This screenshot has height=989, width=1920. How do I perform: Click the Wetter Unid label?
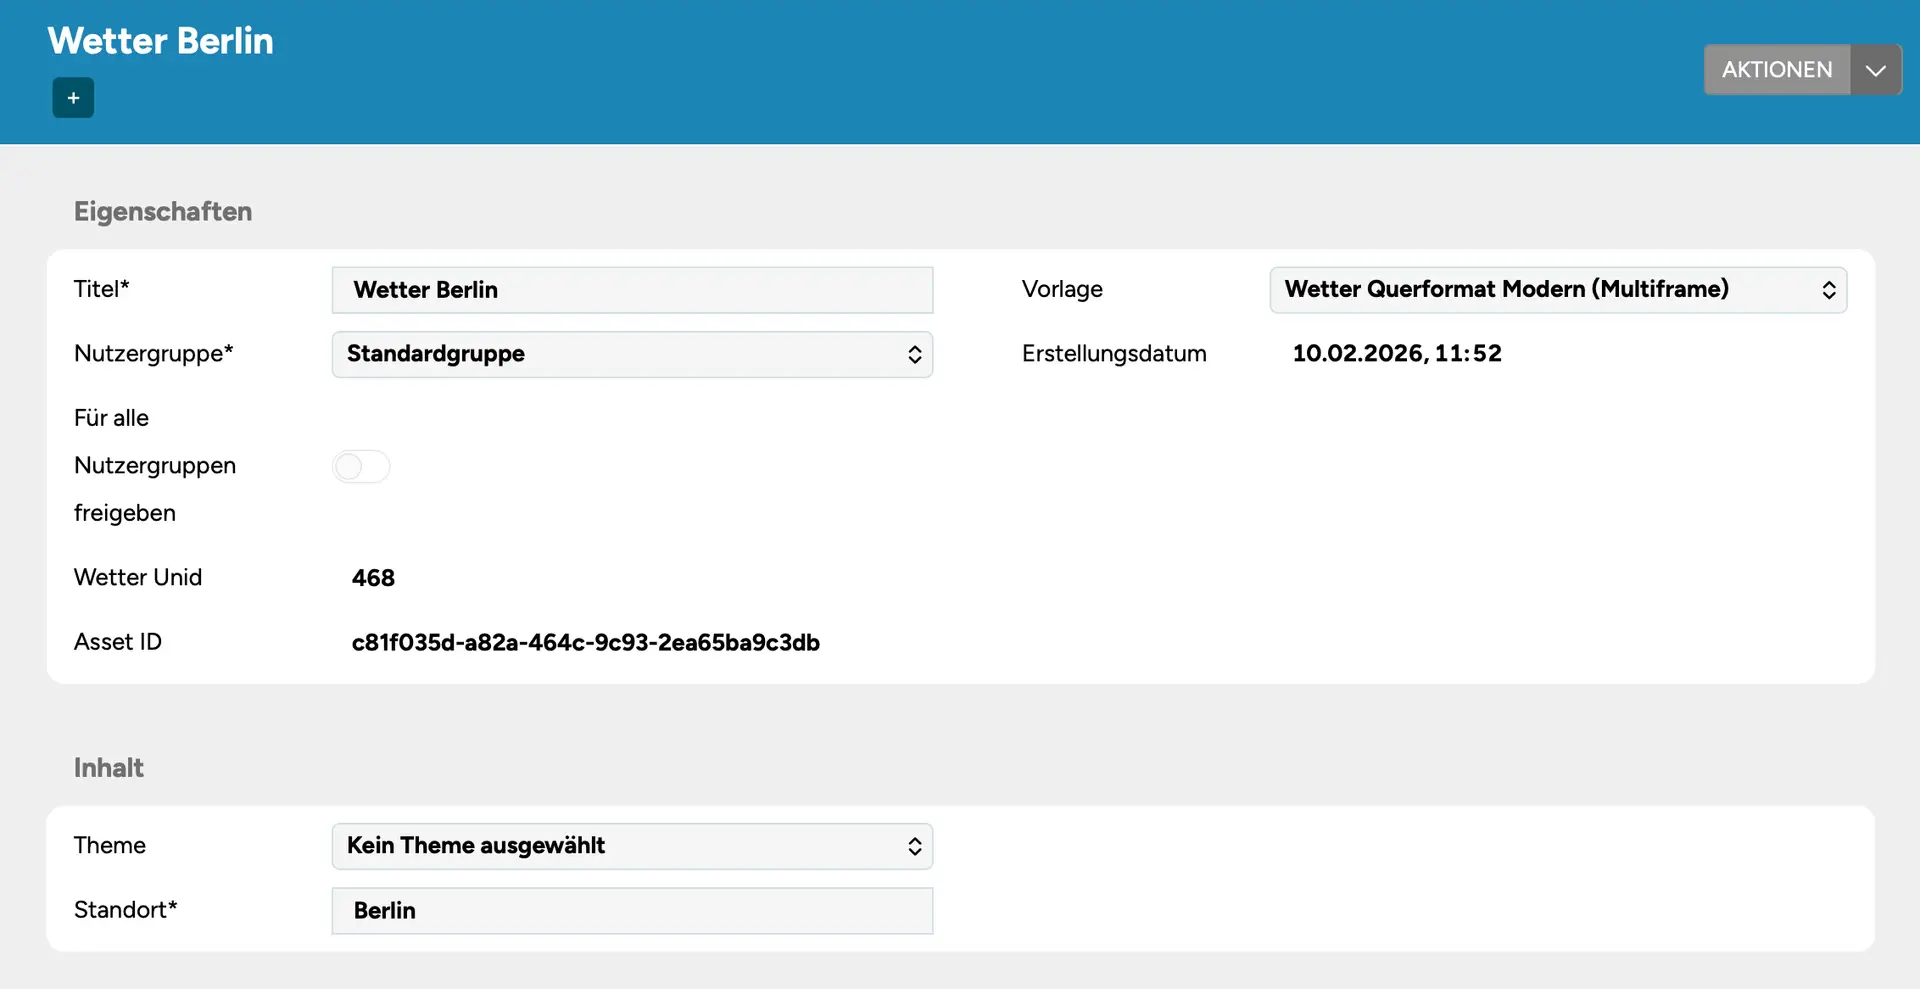coord(138,577)
